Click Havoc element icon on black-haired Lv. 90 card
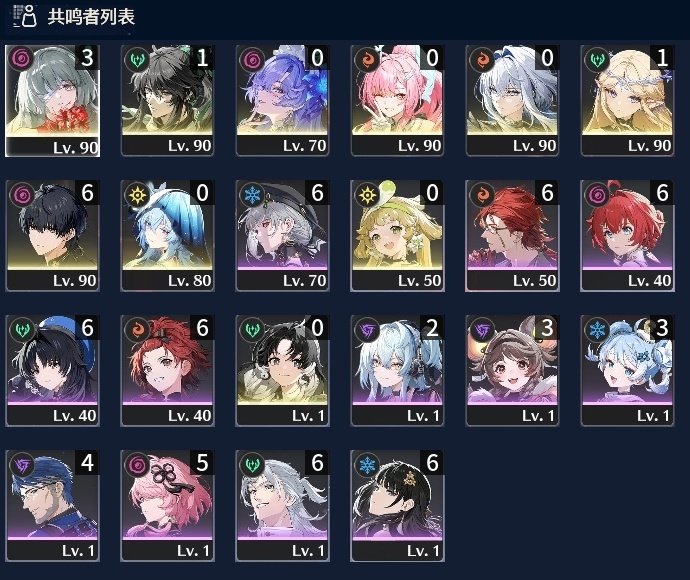The image size is (690, 580). (x=21, y=194)
